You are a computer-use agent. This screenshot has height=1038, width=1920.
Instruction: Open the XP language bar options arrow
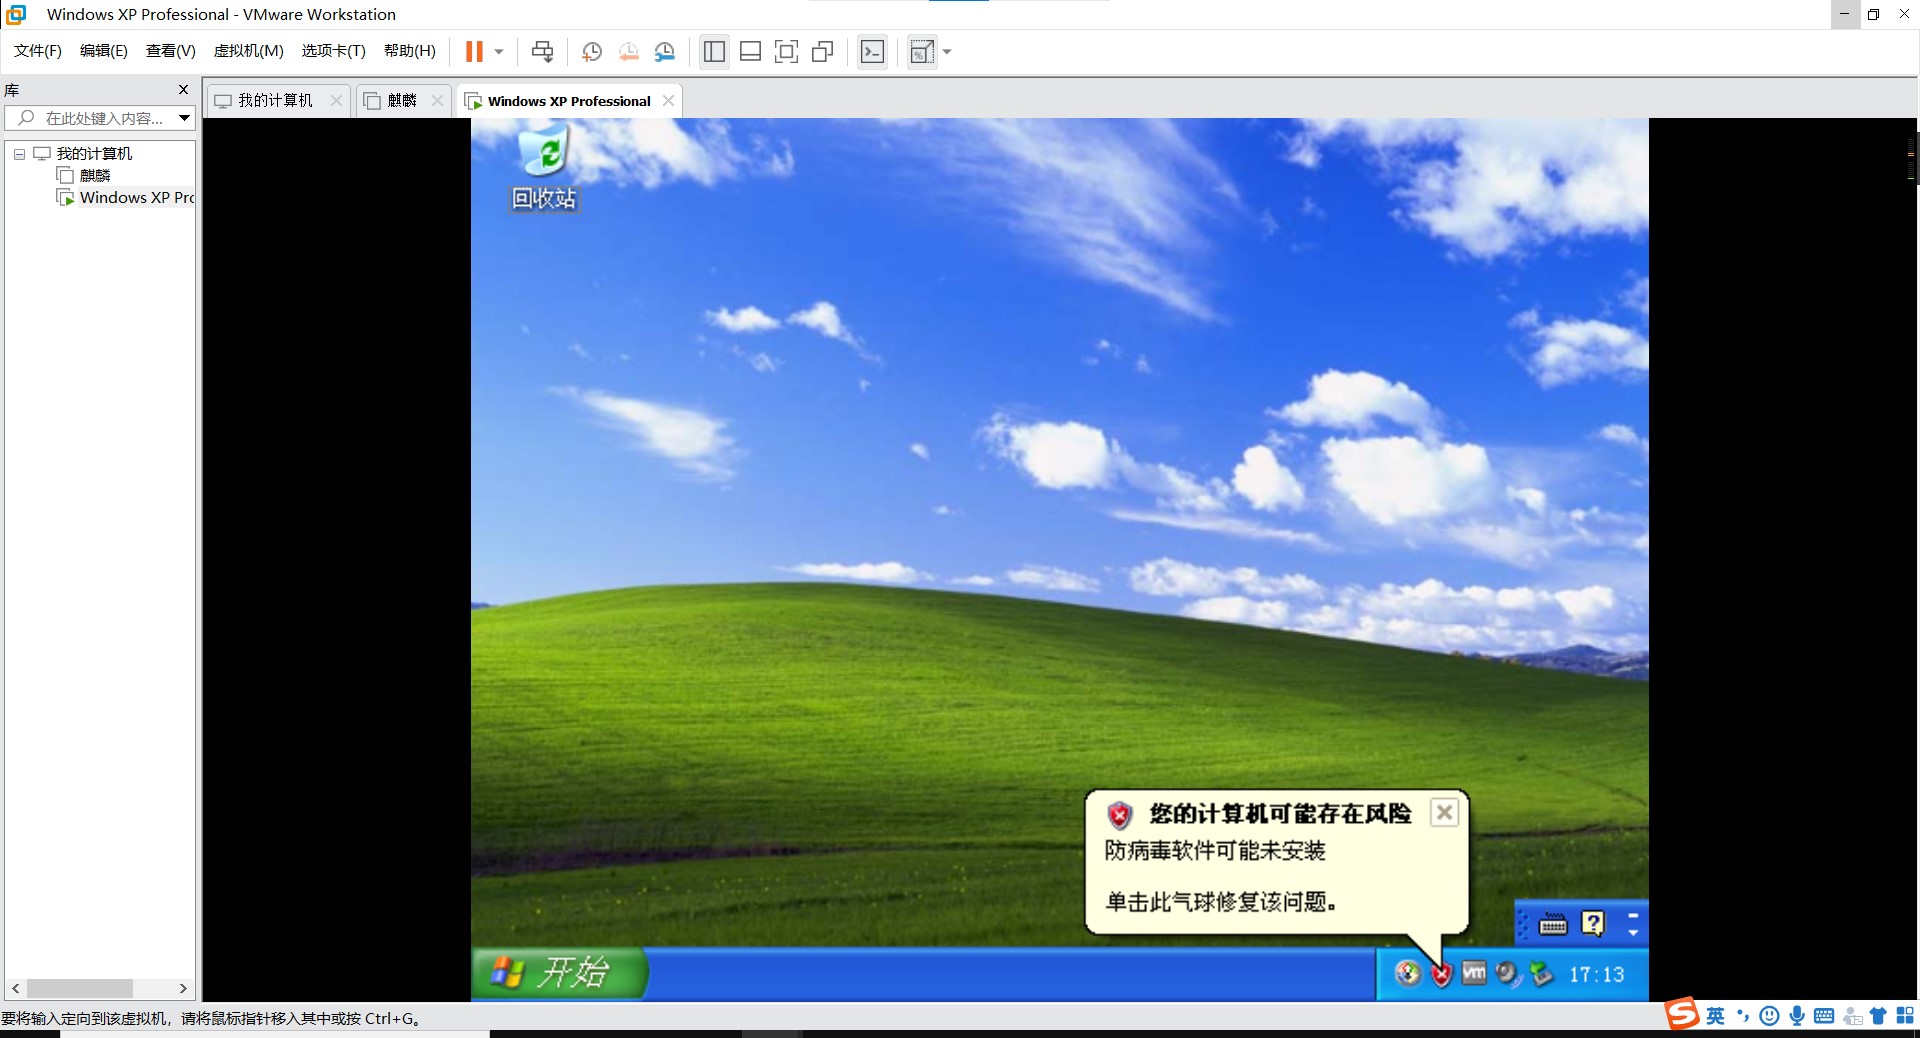(x=1633, y=933)
